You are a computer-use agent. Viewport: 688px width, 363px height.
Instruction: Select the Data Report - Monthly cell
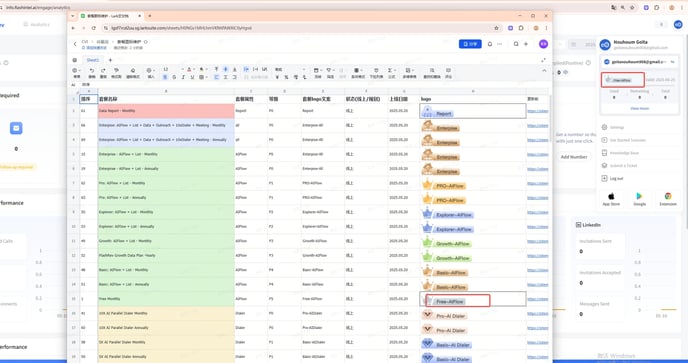pyautogui.click(x=166, y=111)
